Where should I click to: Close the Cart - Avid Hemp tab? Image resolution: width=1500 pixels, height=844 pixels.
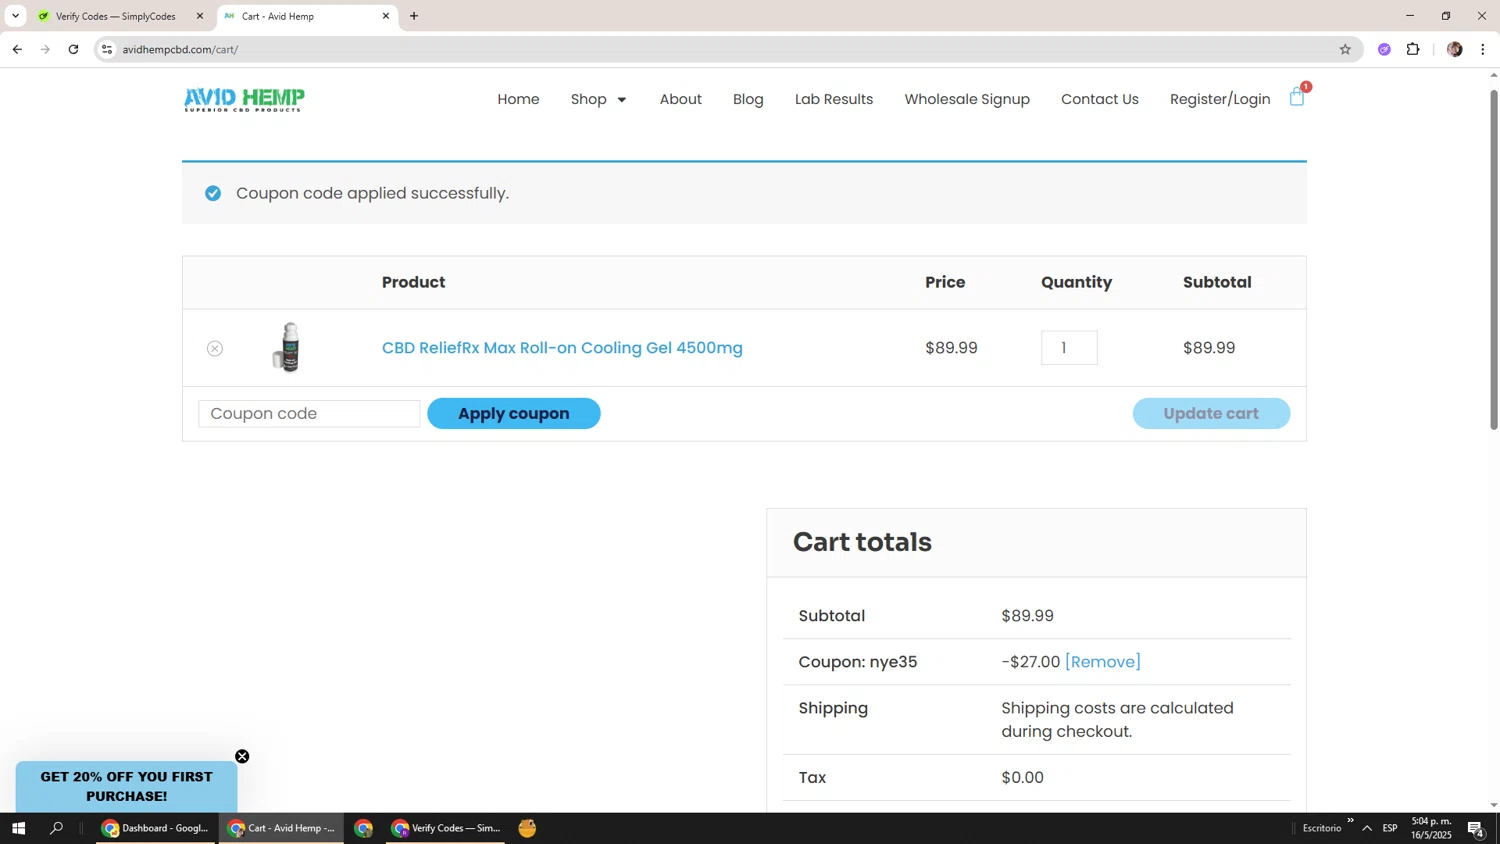[x=386, y=16]
